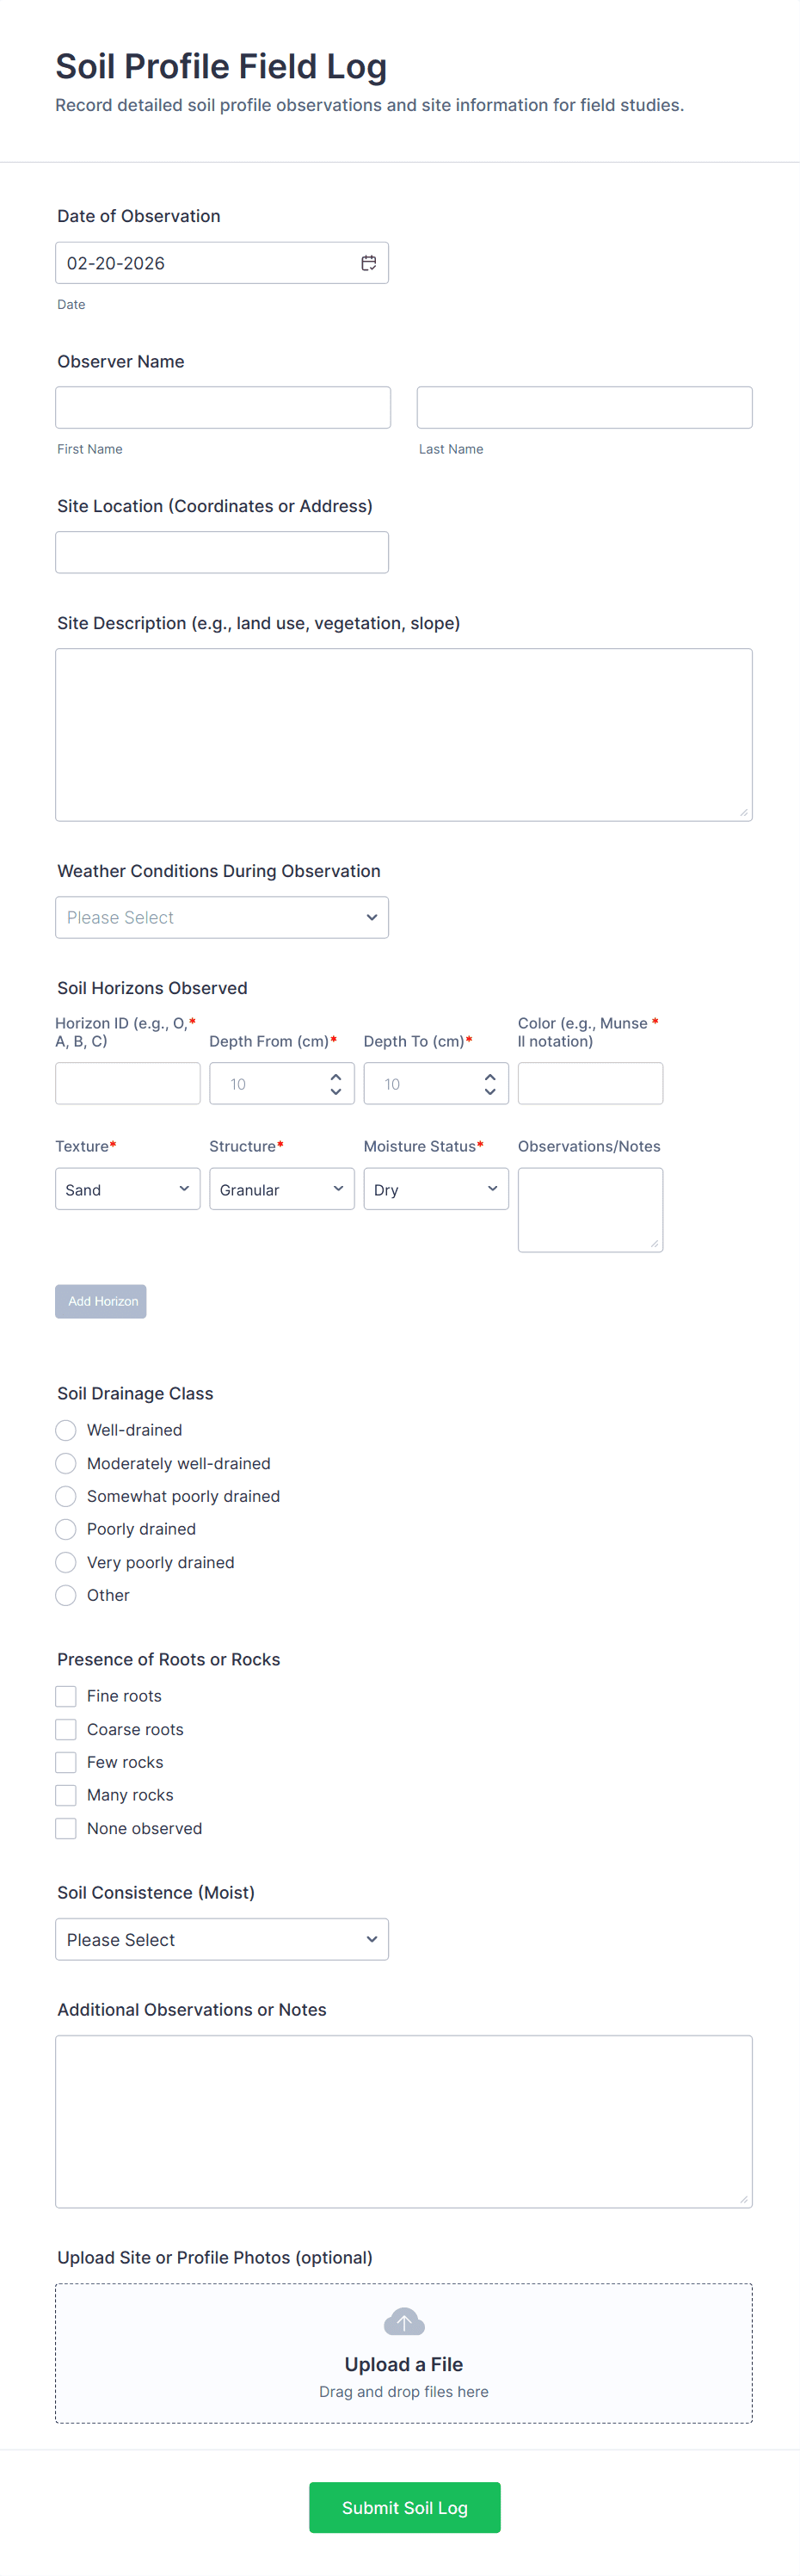The width and height of the screenshot is (800, 2576).
Task: Select the Well-drained radio option
Action: [66, 1430]
